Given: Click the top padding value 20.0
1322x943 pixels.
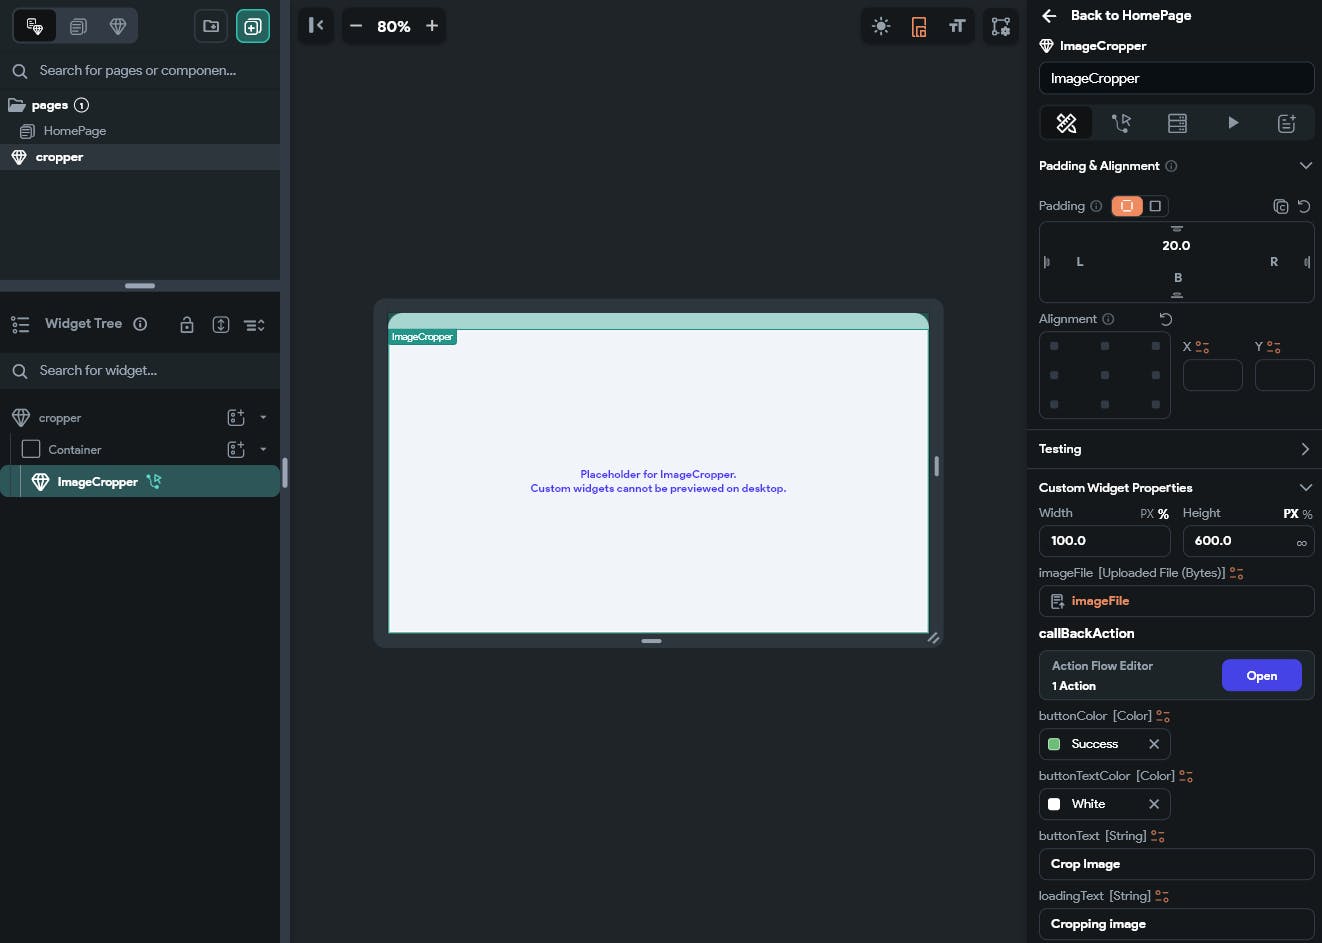Looking at the screenshot, I should coord(1176,246).
